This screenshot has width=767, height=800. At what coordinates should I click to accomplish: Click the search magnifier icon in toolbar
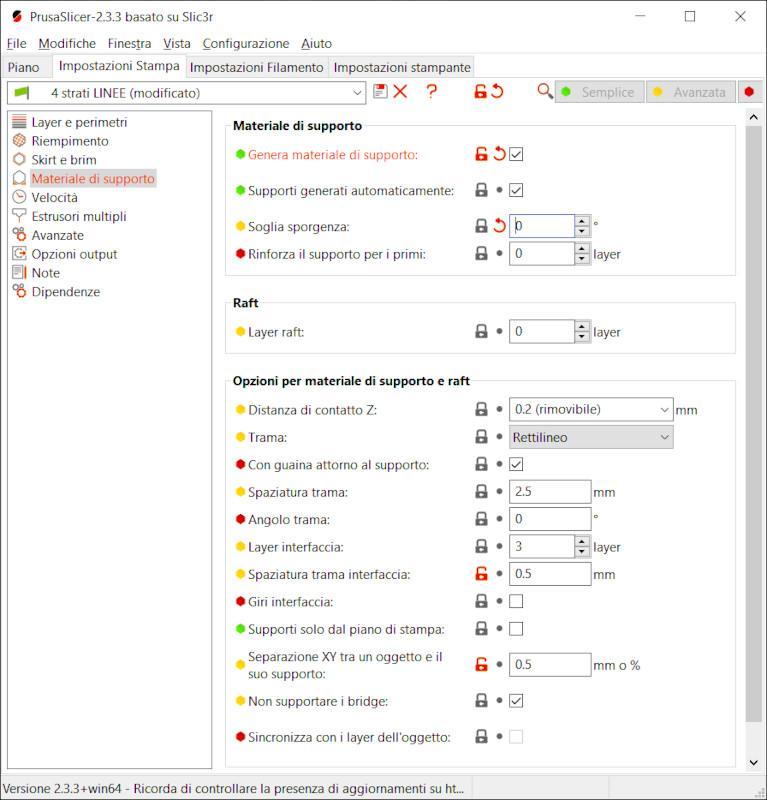(x=544, y=92)
